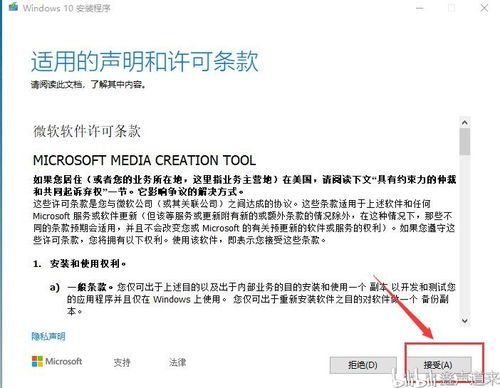Click the scrollbar up arrow
The height and width of the screenshot is (388, 500).
pyautogui.click(x=465, y=123)
